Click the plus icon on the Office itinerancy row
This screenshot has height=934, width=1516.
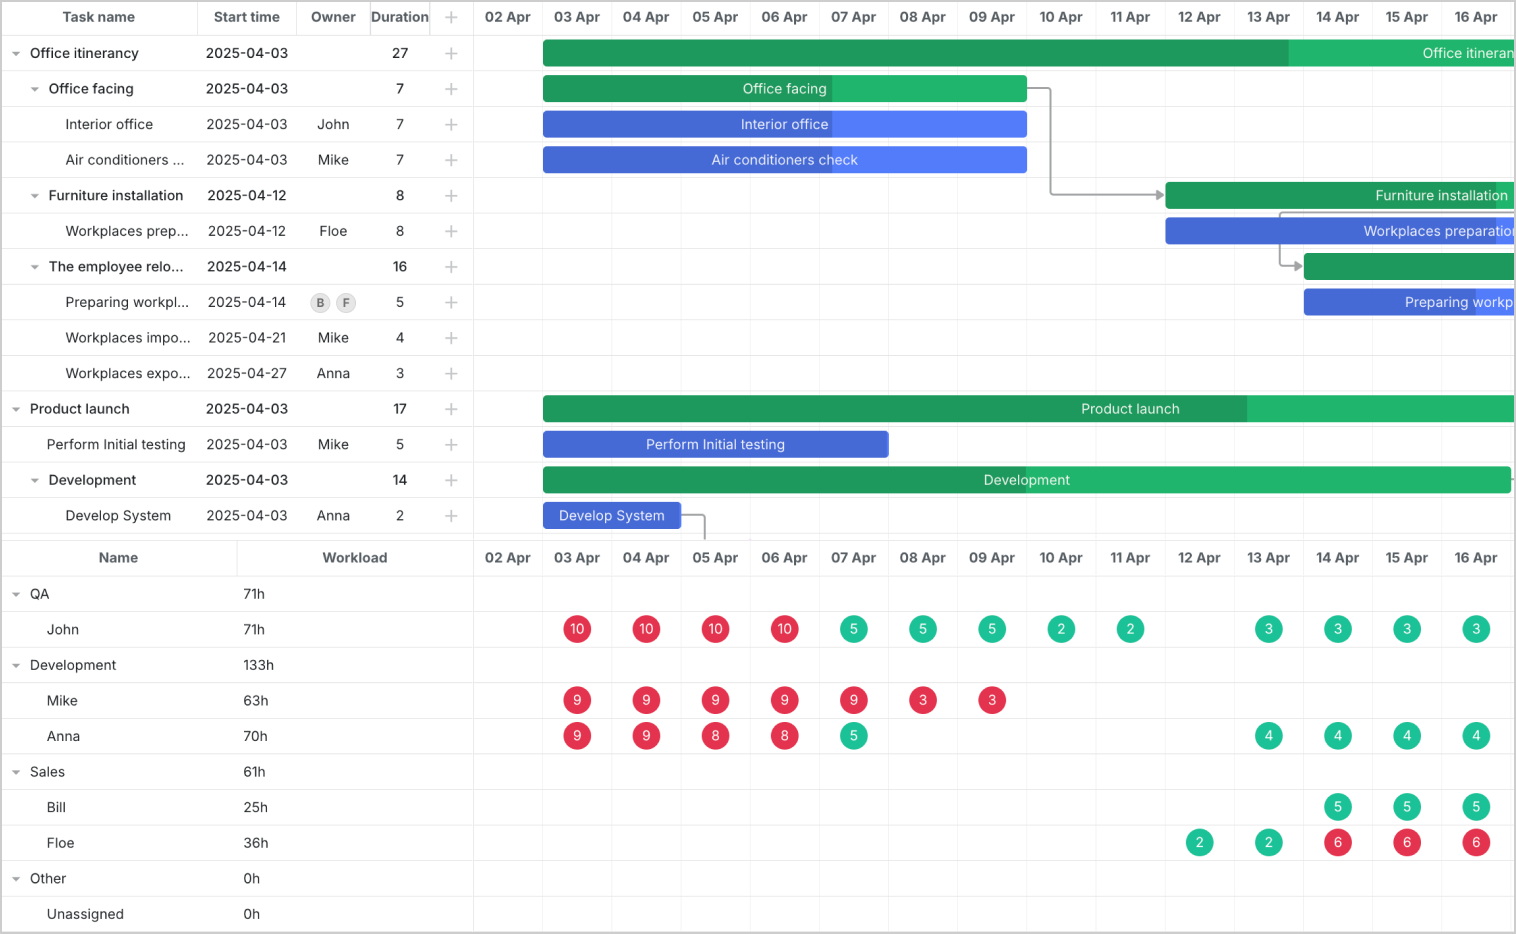coord(451,53)
